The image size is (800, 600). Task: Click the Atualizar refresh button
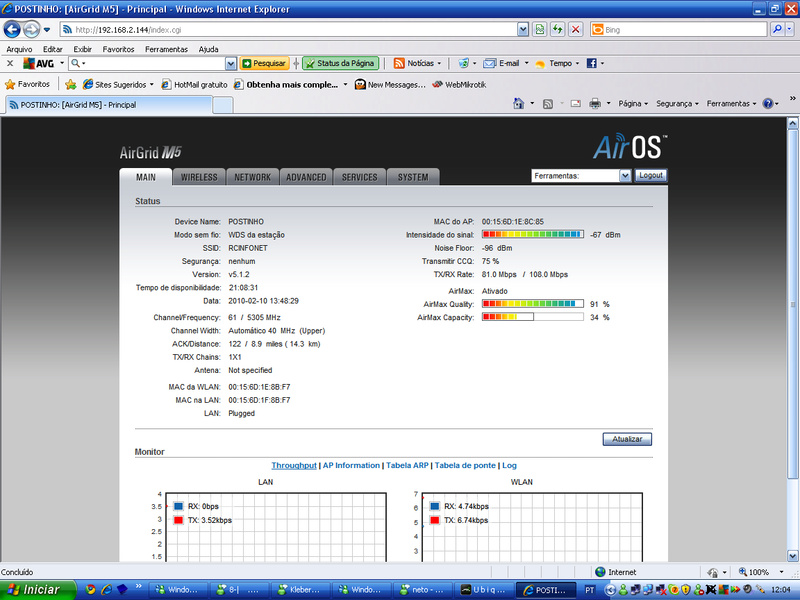(x=627, y=439)
